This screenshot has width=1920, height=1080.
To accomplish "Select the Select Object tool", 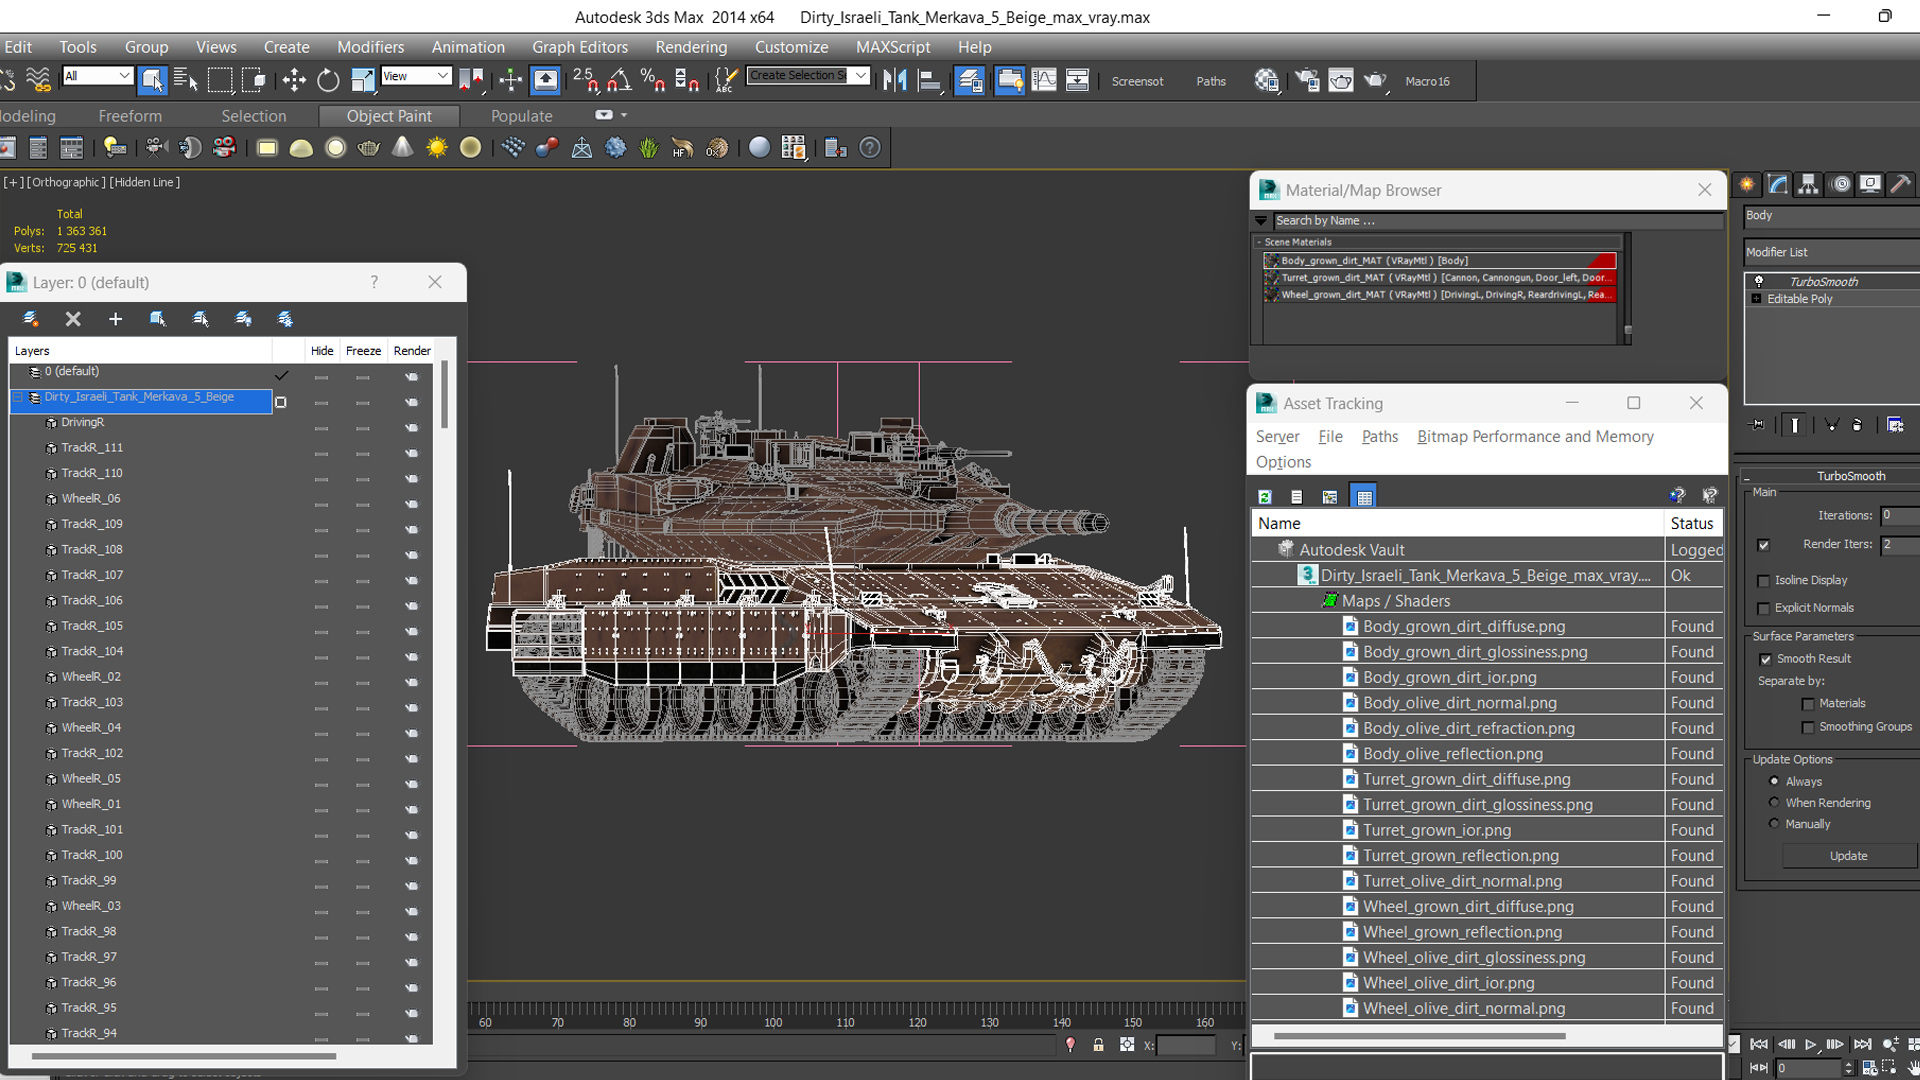I will tap(152, 79).
